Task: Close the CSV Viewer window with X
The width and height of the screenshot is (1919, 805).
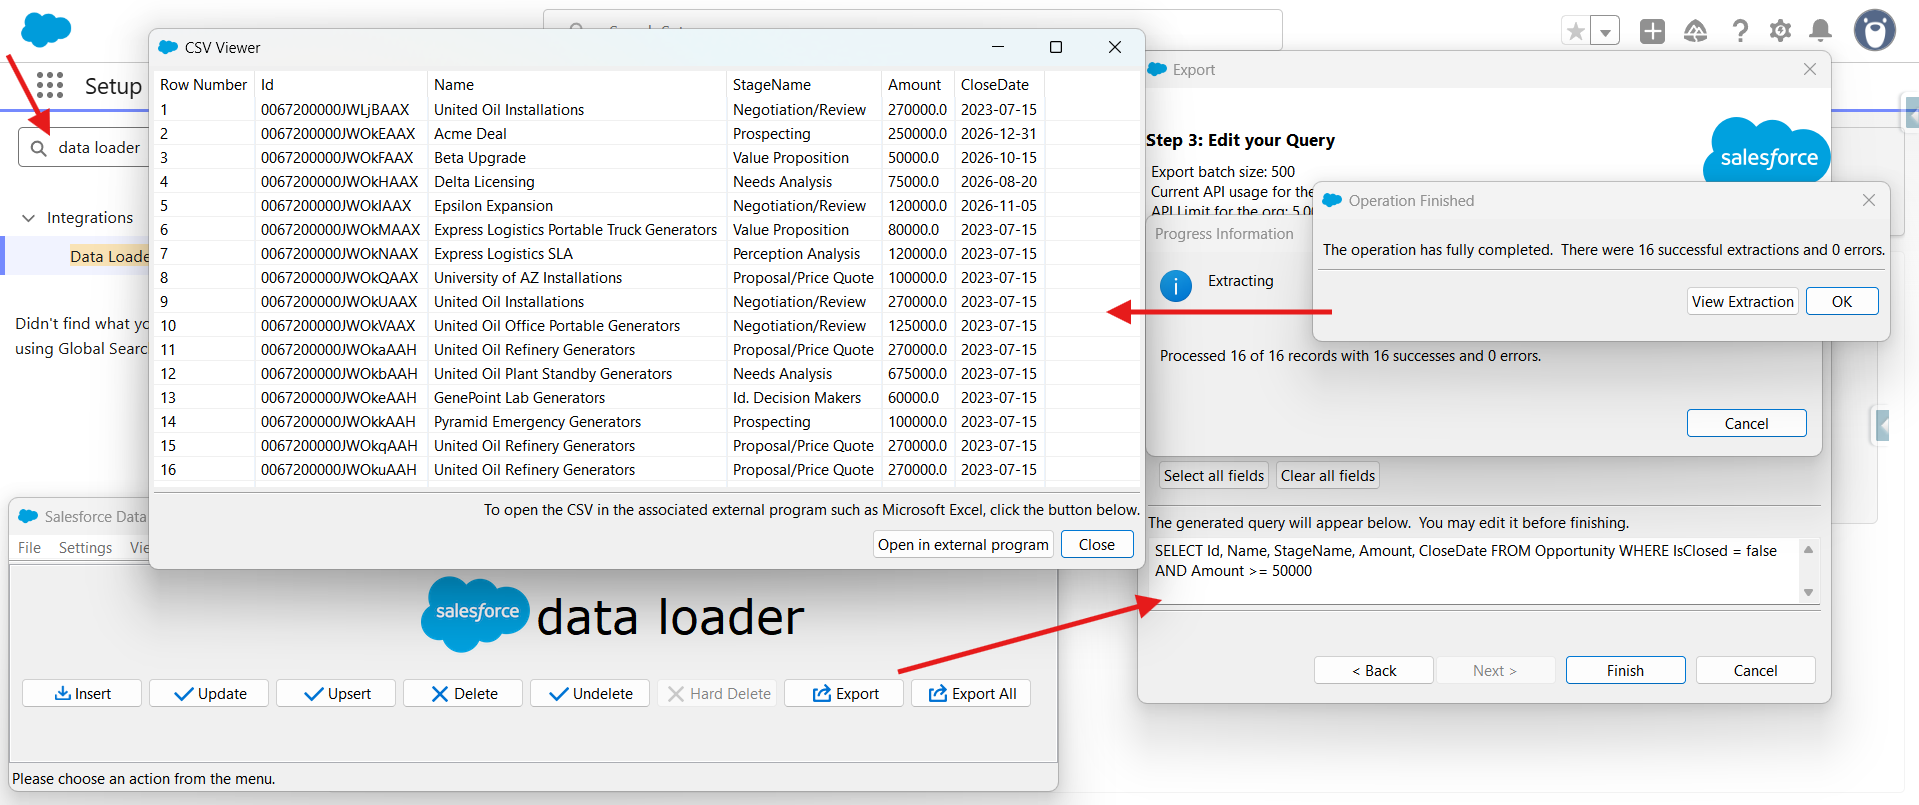Action: tap(1115, 47)
